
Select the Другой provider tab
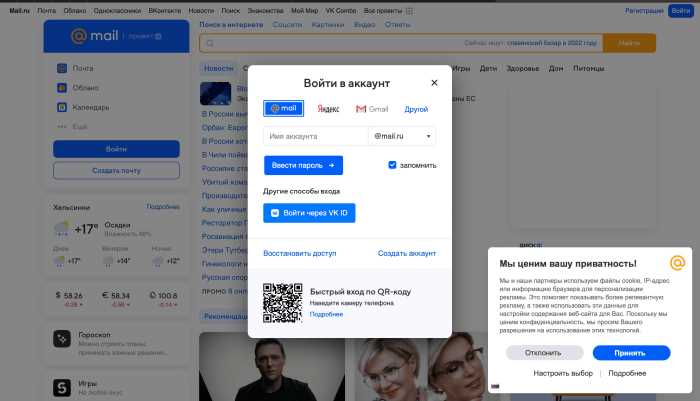pyautogui.click(x=416, y=109)
